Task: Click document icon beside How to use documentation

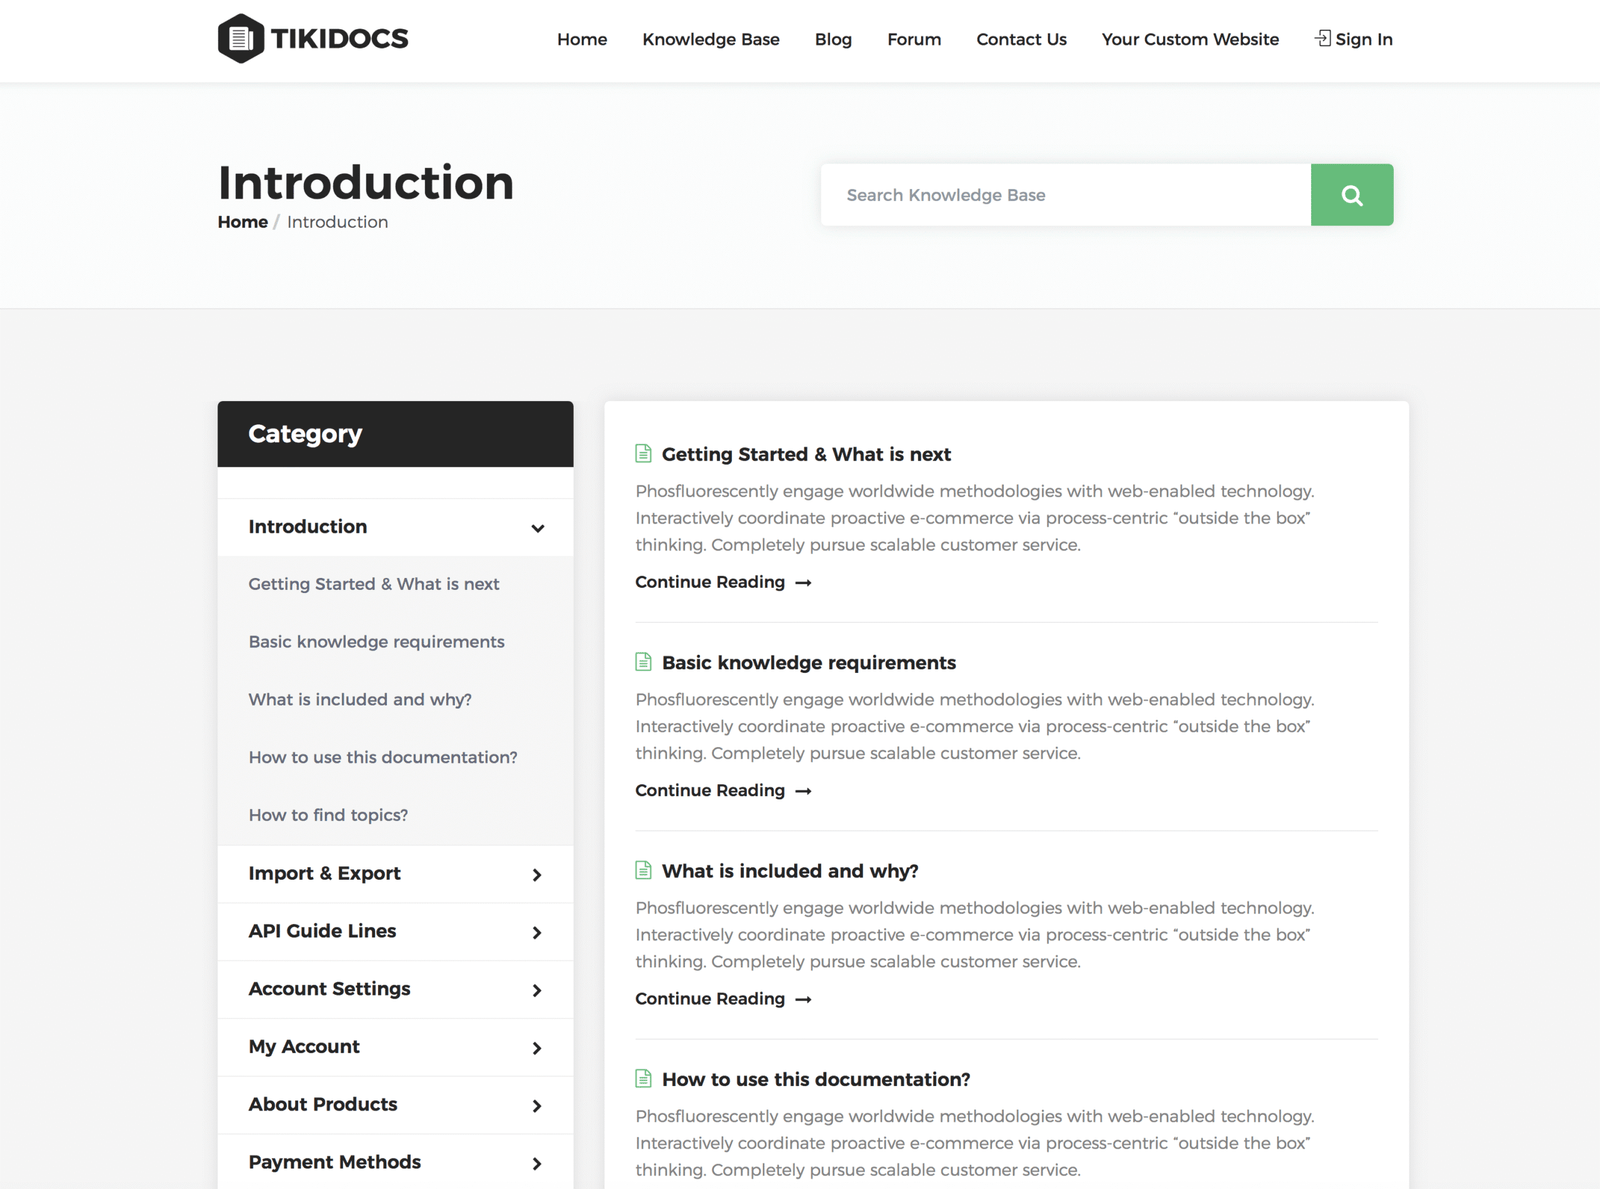Action: [644, 1079]
